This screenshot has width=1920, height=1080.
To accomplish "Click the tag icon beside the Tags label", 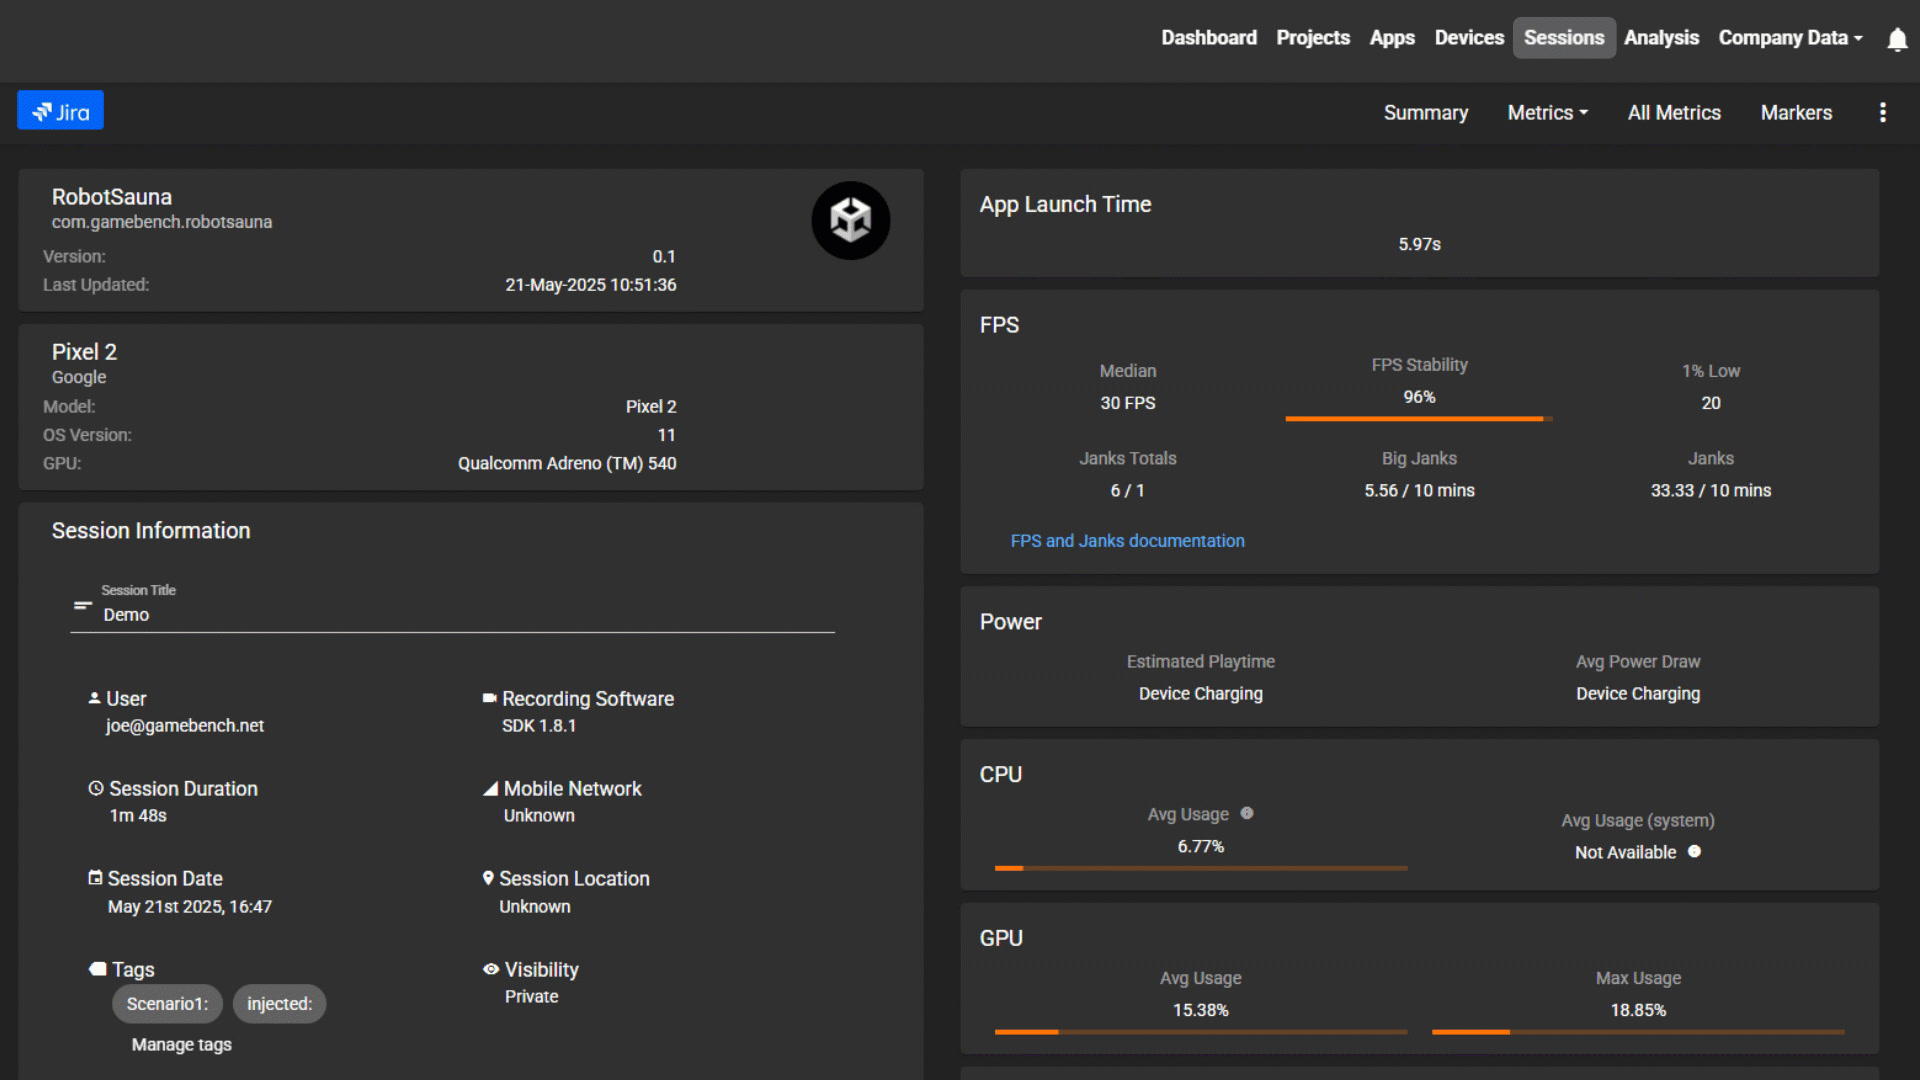I will (x=97, y=968).
